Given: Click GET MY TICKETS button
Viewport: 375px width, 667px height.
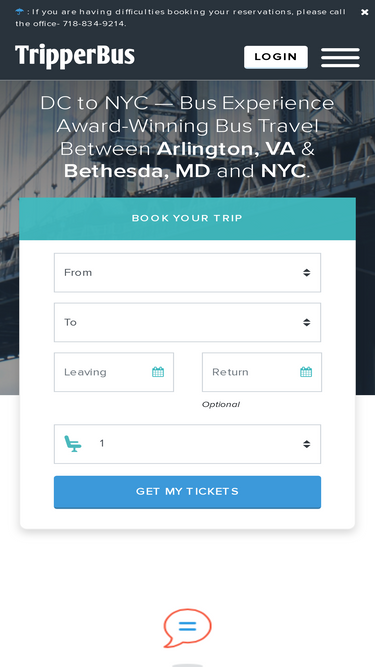Looking at the screenshot, I should 188,492.
